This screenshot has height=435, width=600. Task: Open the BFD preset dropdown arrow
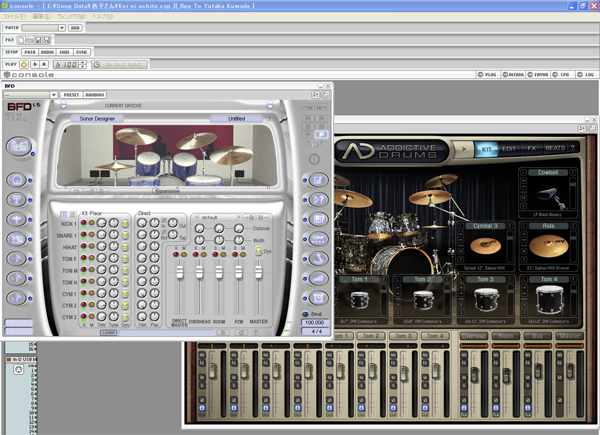[54, 95]
